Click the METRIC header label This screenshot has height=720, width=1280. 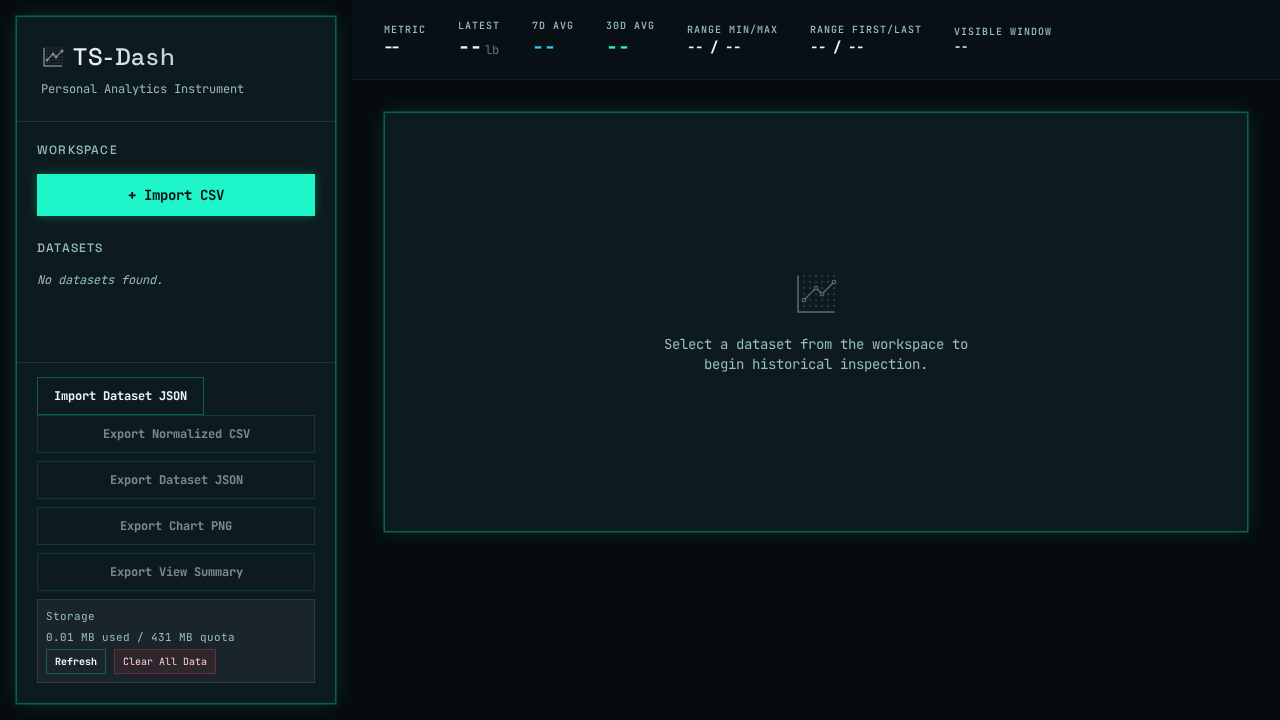(x=405, y=30)
